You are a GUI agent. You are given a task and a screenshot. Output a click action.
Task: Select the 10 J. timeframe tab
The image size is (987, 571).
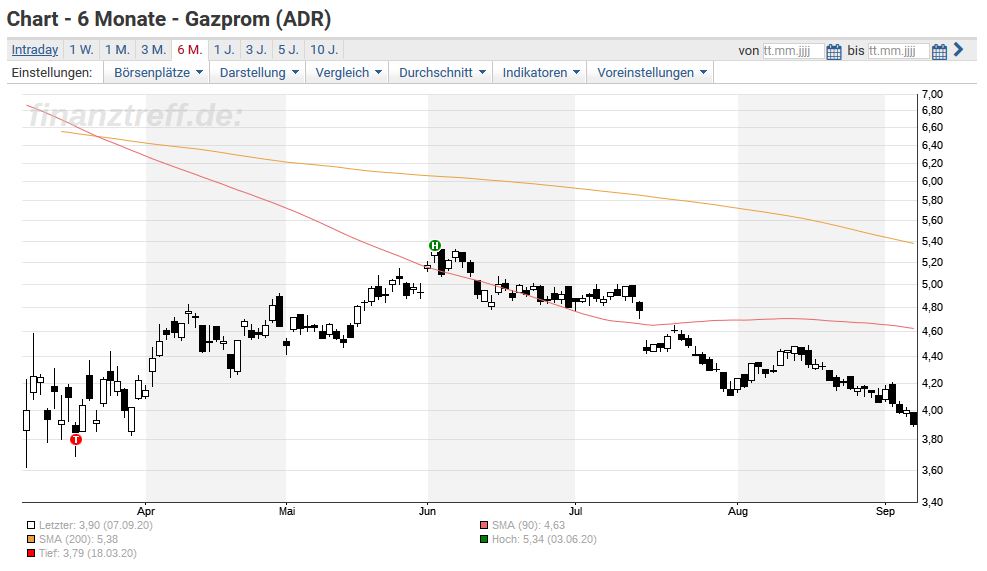pyautogui.click(x=324, y=50)
